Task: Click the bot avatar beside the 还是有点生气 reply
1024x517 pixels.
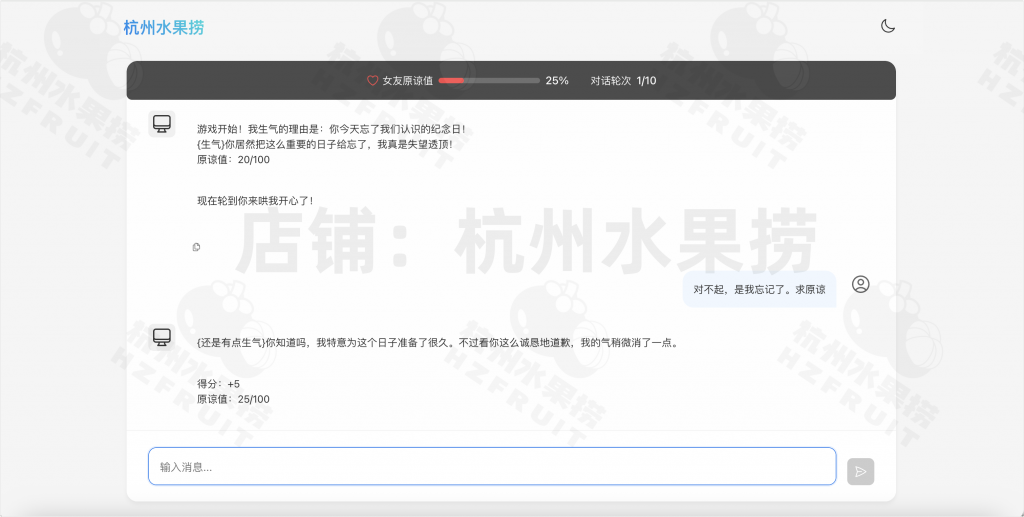Action: tap(162, 337)
